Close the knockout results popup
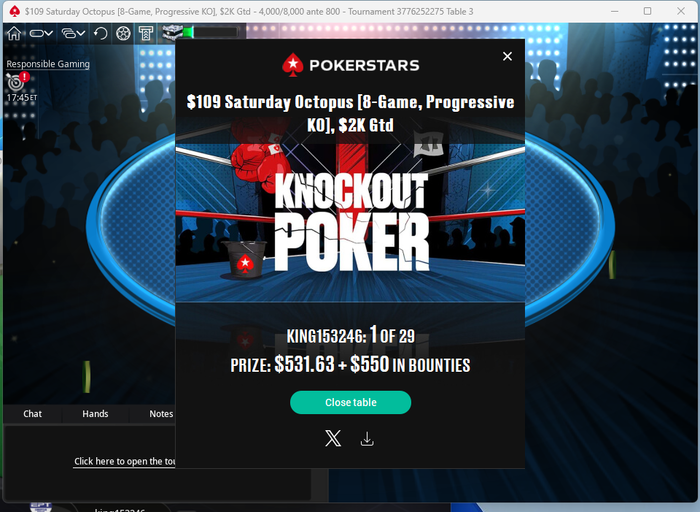This screenshot has width=700, height=512. 507,56
